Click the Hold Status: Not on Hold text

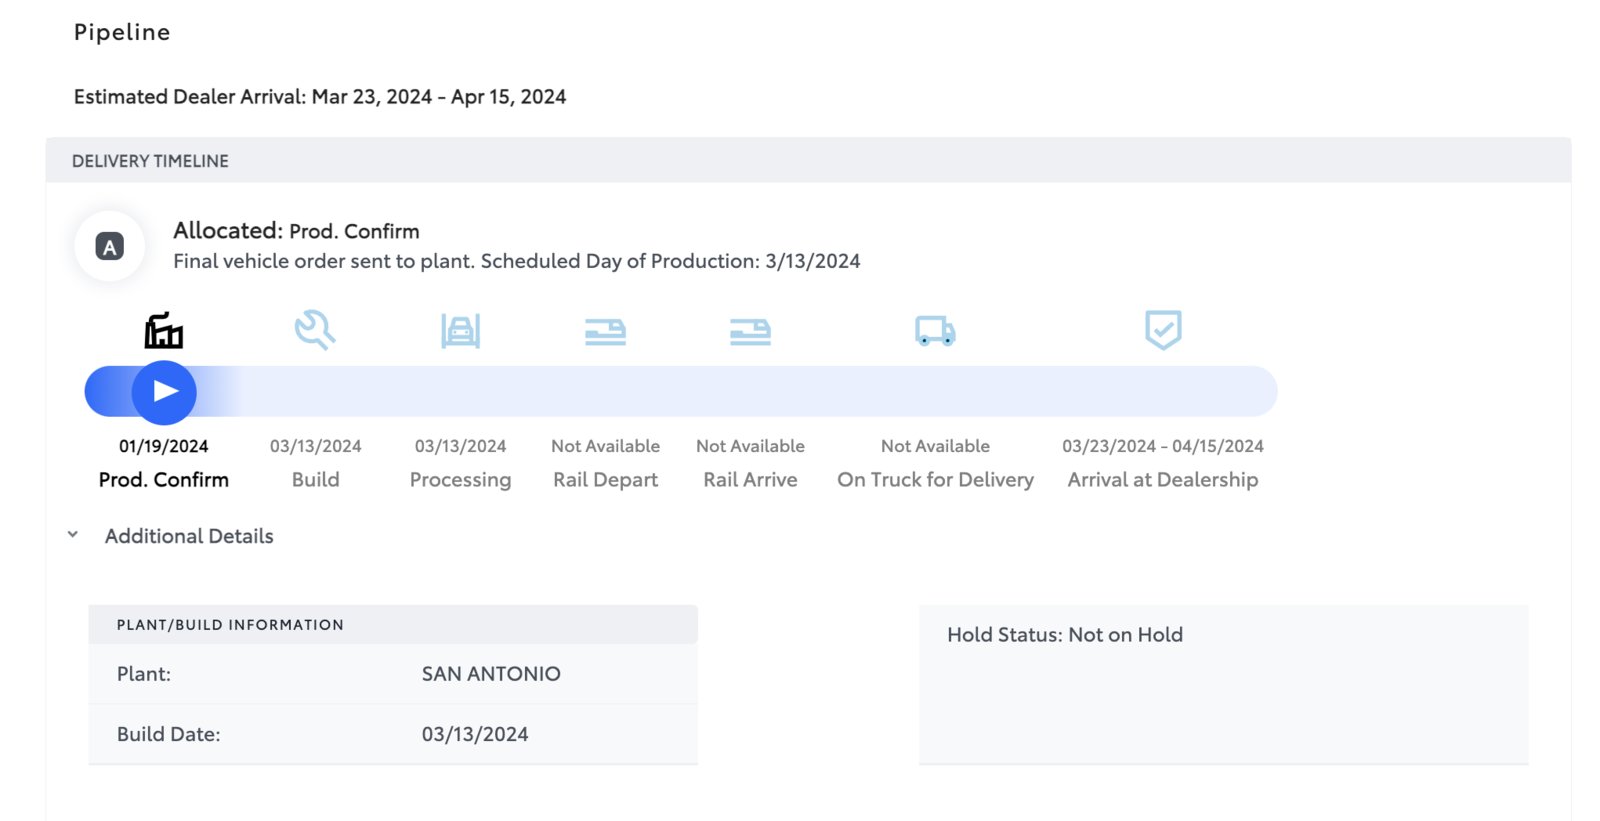tap(1065, 635)
